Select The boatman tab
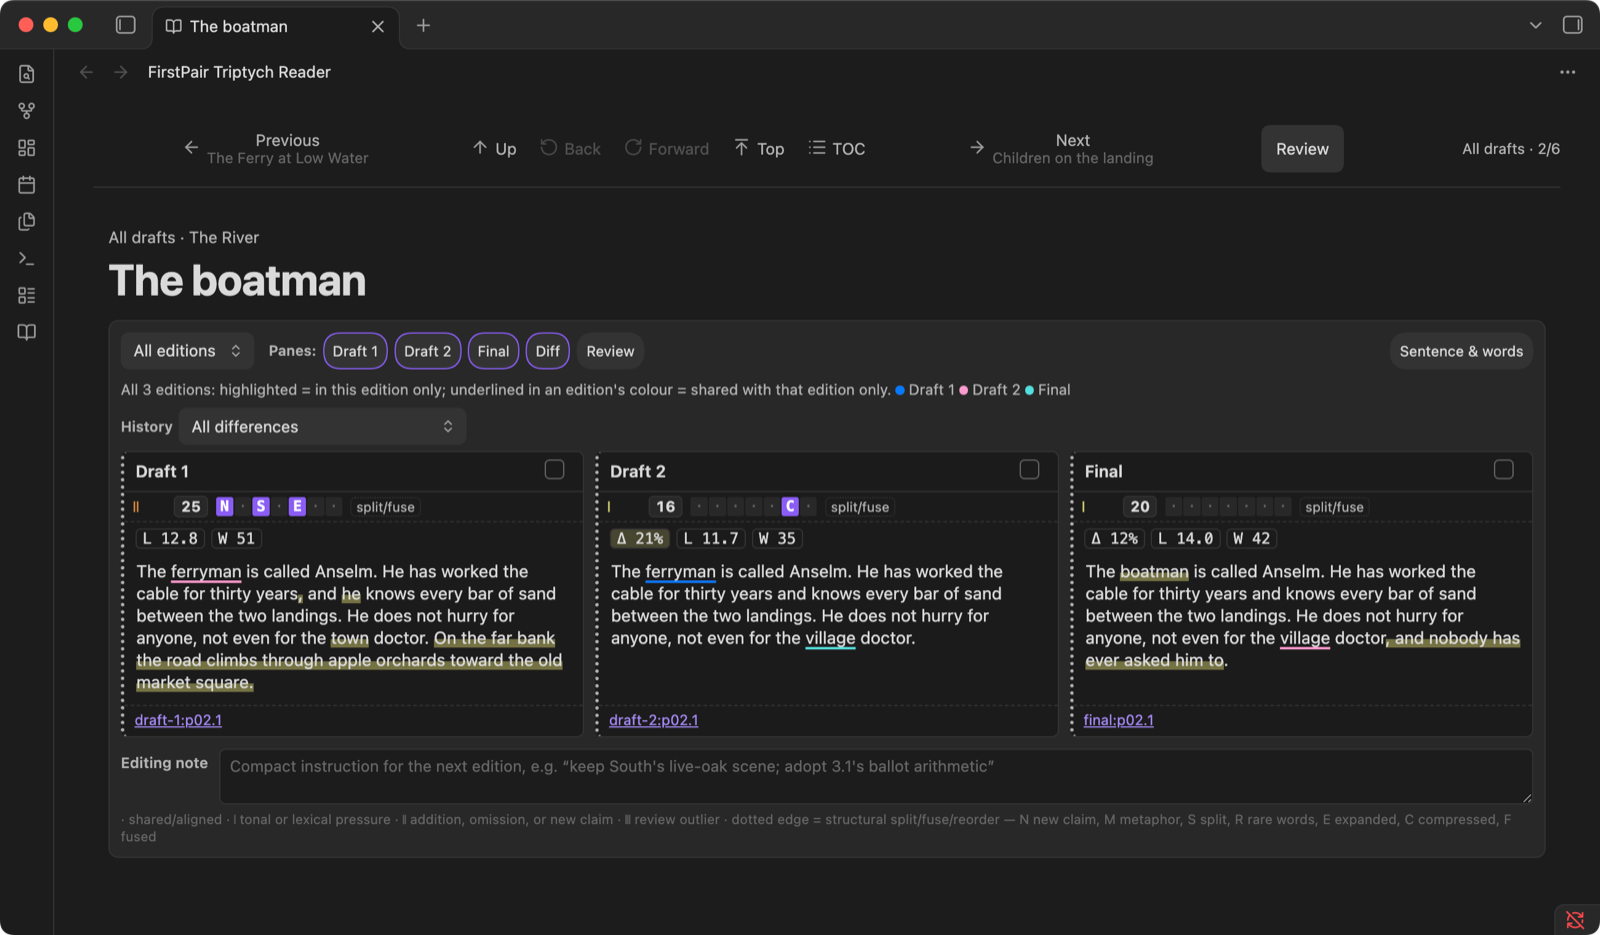This screenshot has height=935, width=1600. click(275, 26)
